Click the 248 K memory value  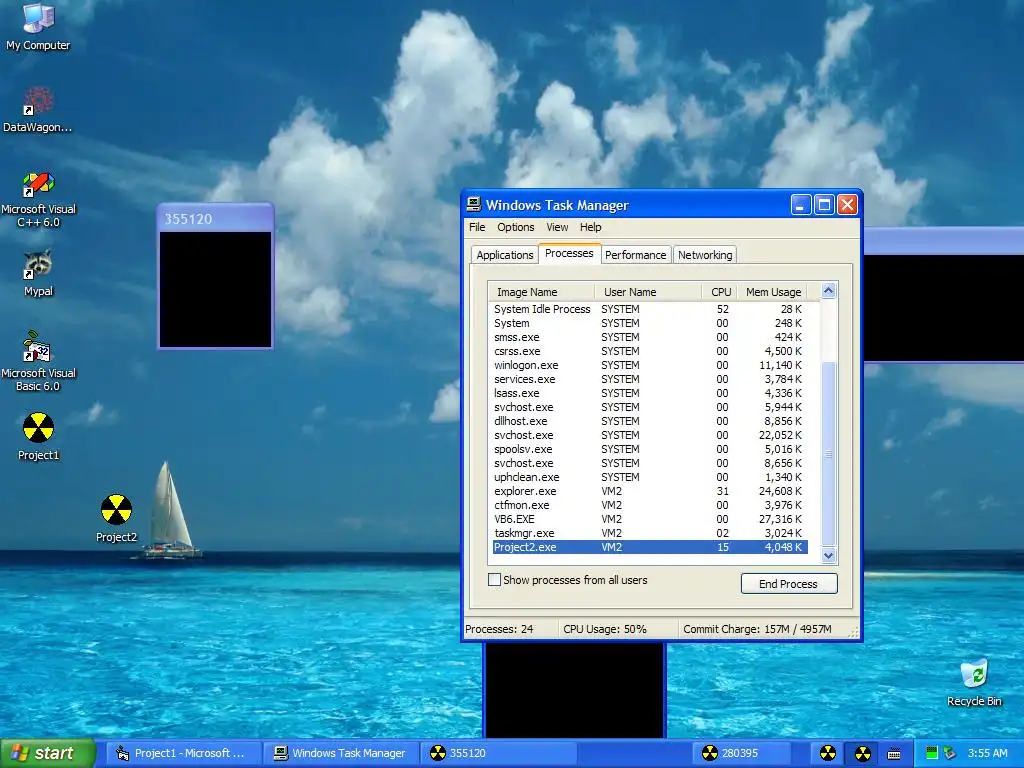[788, 323]
